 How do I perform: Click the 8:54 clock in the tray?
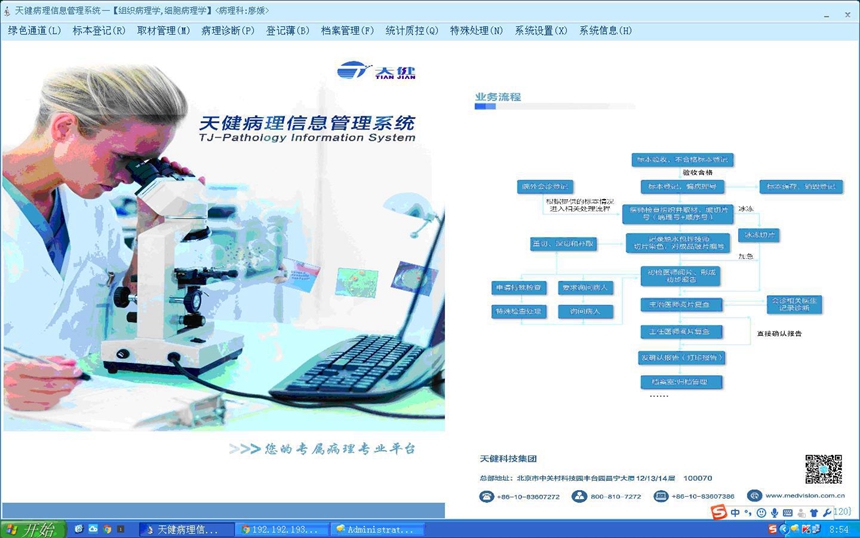pos(839,530)
